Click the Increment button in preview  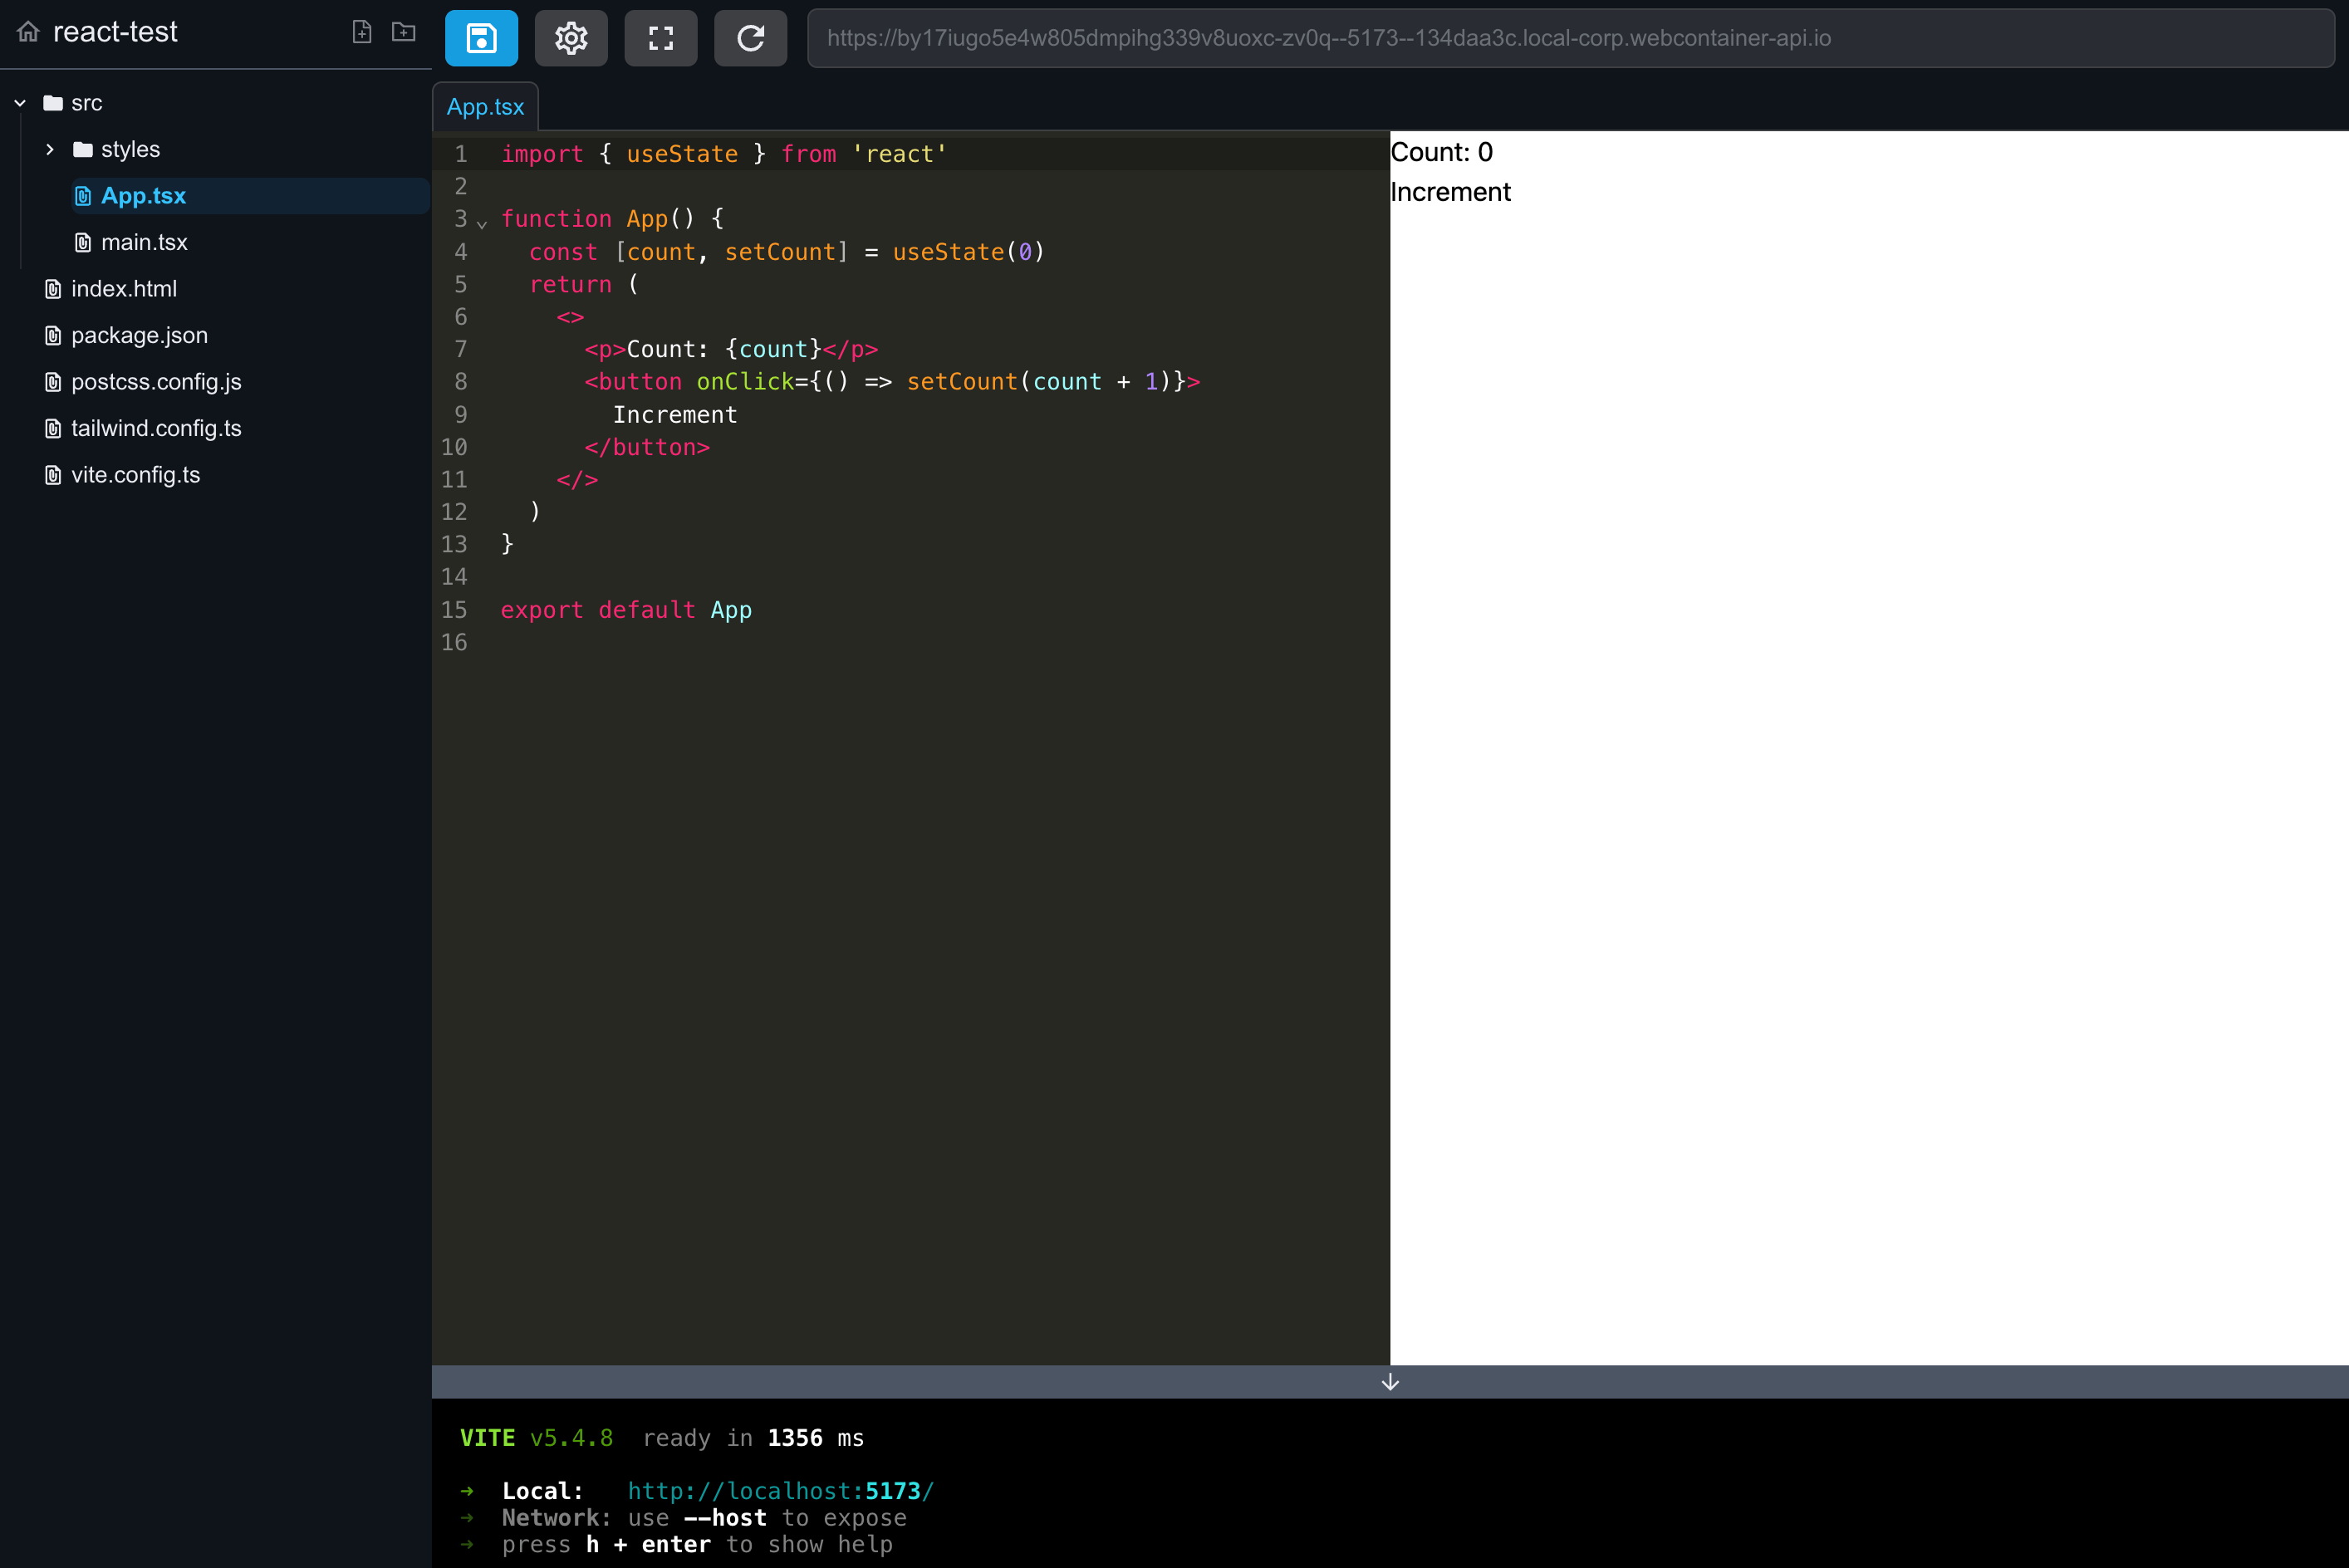1450,192
